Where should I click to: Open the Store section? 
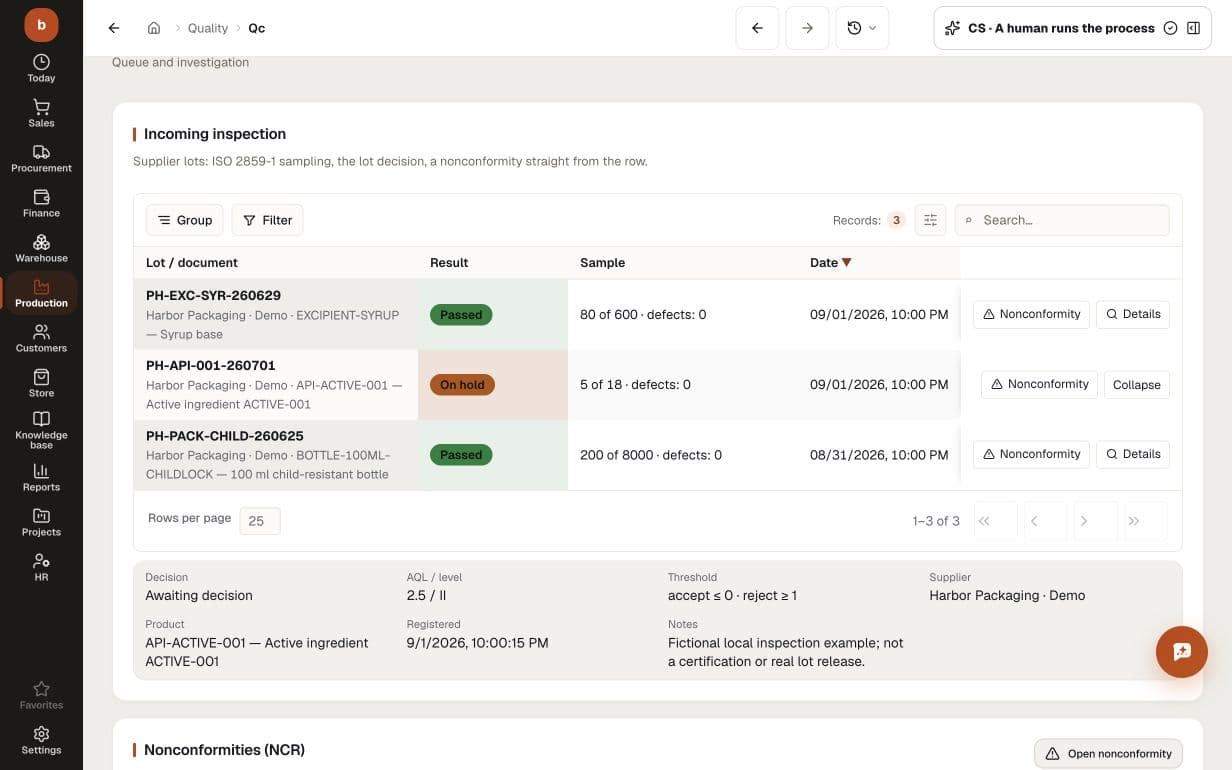pyautogui.click(x=41, y=383)
